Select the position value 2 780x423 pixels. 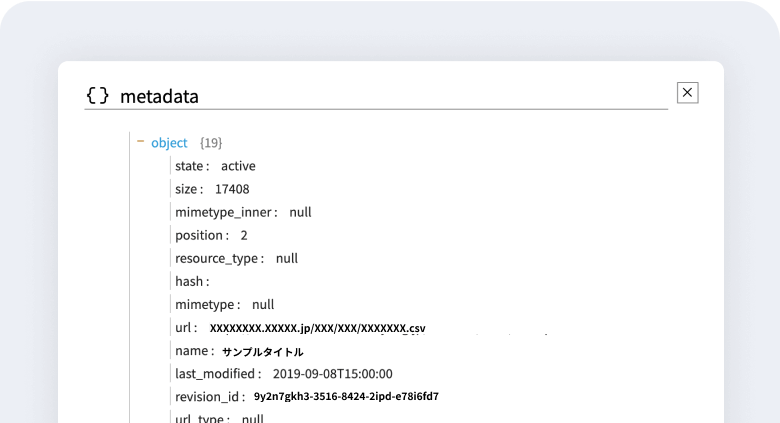coord(244,235)
